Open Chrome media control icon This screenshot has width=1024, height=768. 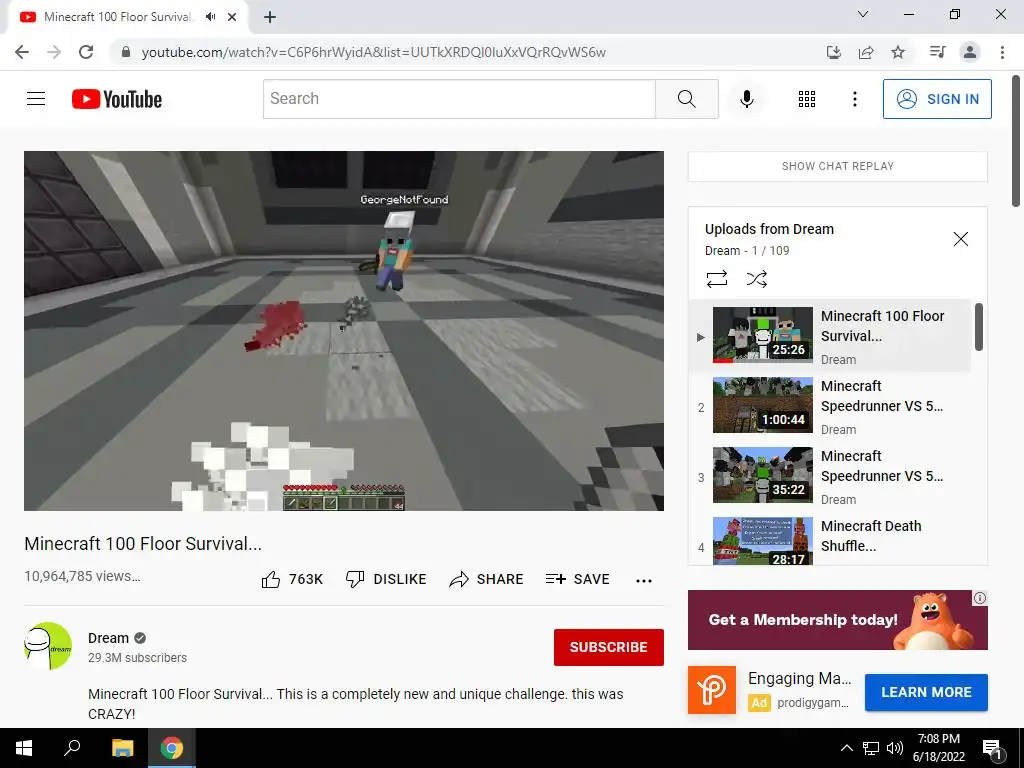(x=937, y=52)
